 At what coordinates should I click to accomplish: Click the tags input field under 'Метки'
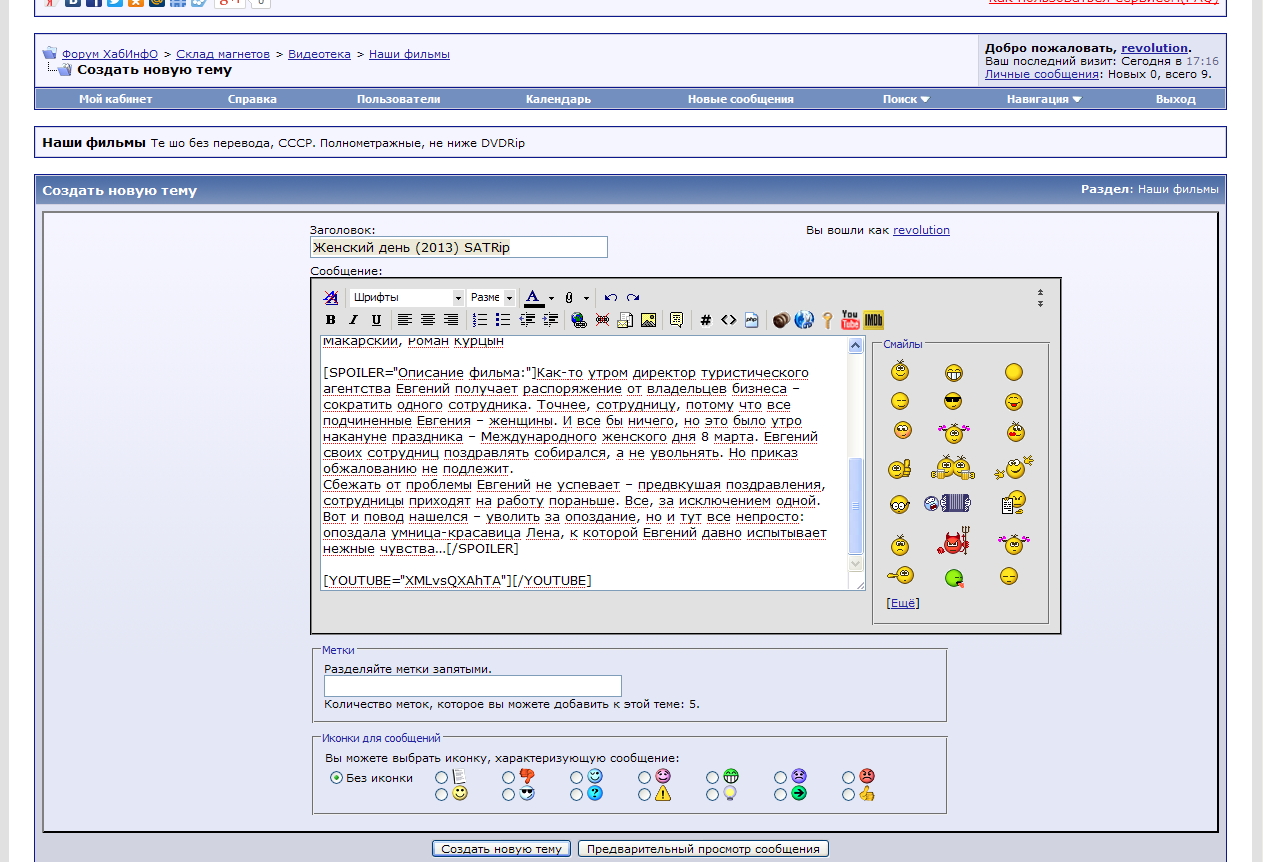pos(472,686)
